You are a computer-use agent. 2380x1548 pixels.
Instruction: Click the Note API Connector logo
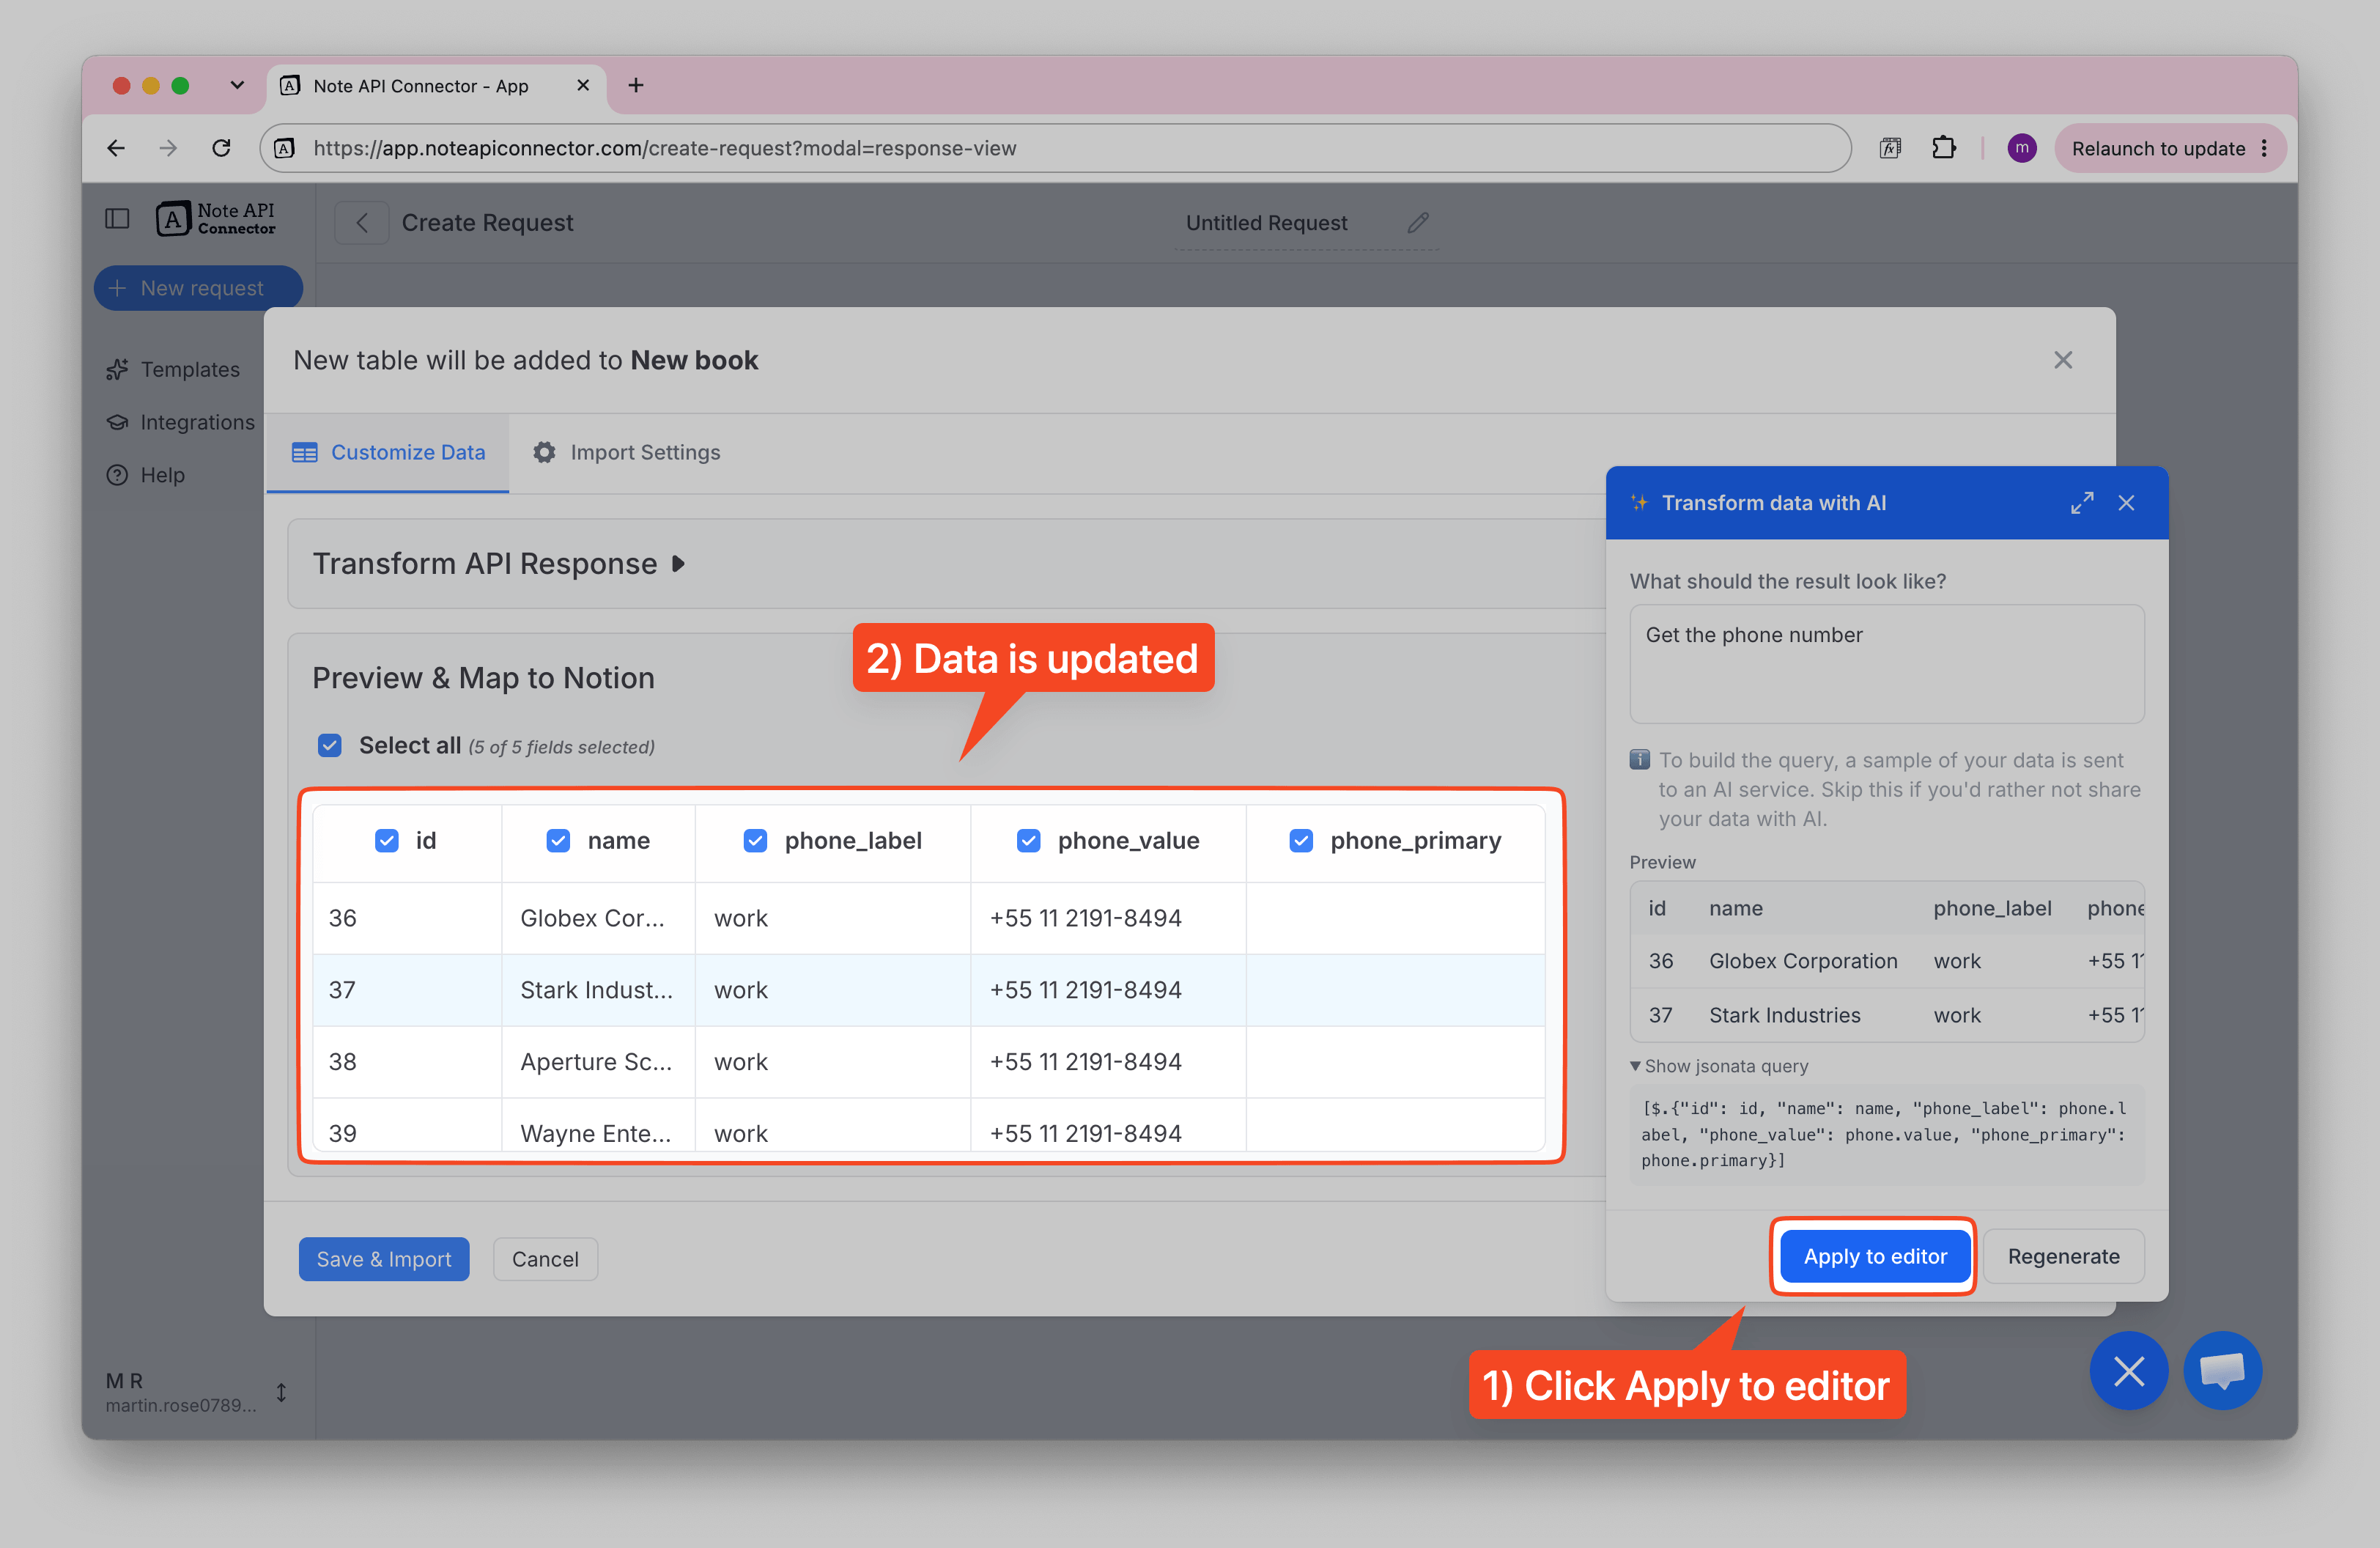(x=215, y=219)
